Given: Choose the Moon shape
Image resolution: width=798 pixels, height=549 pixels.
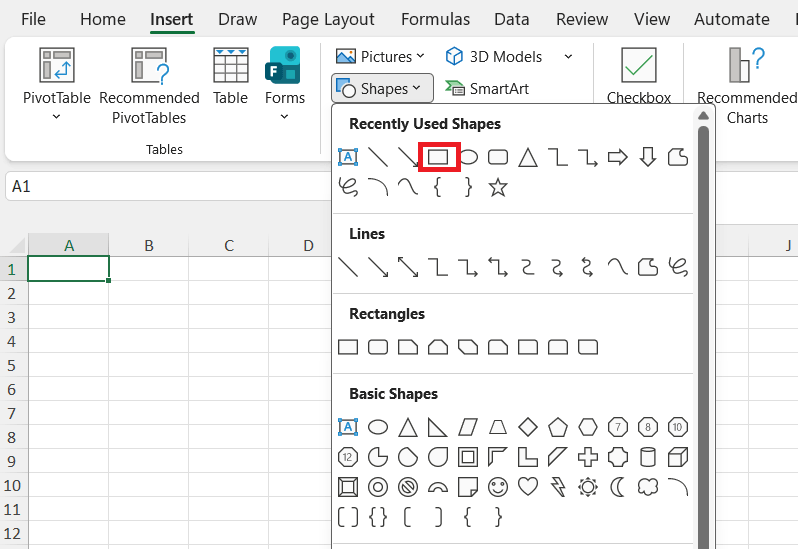Looking at the screenshot, I should click(617, 487).
